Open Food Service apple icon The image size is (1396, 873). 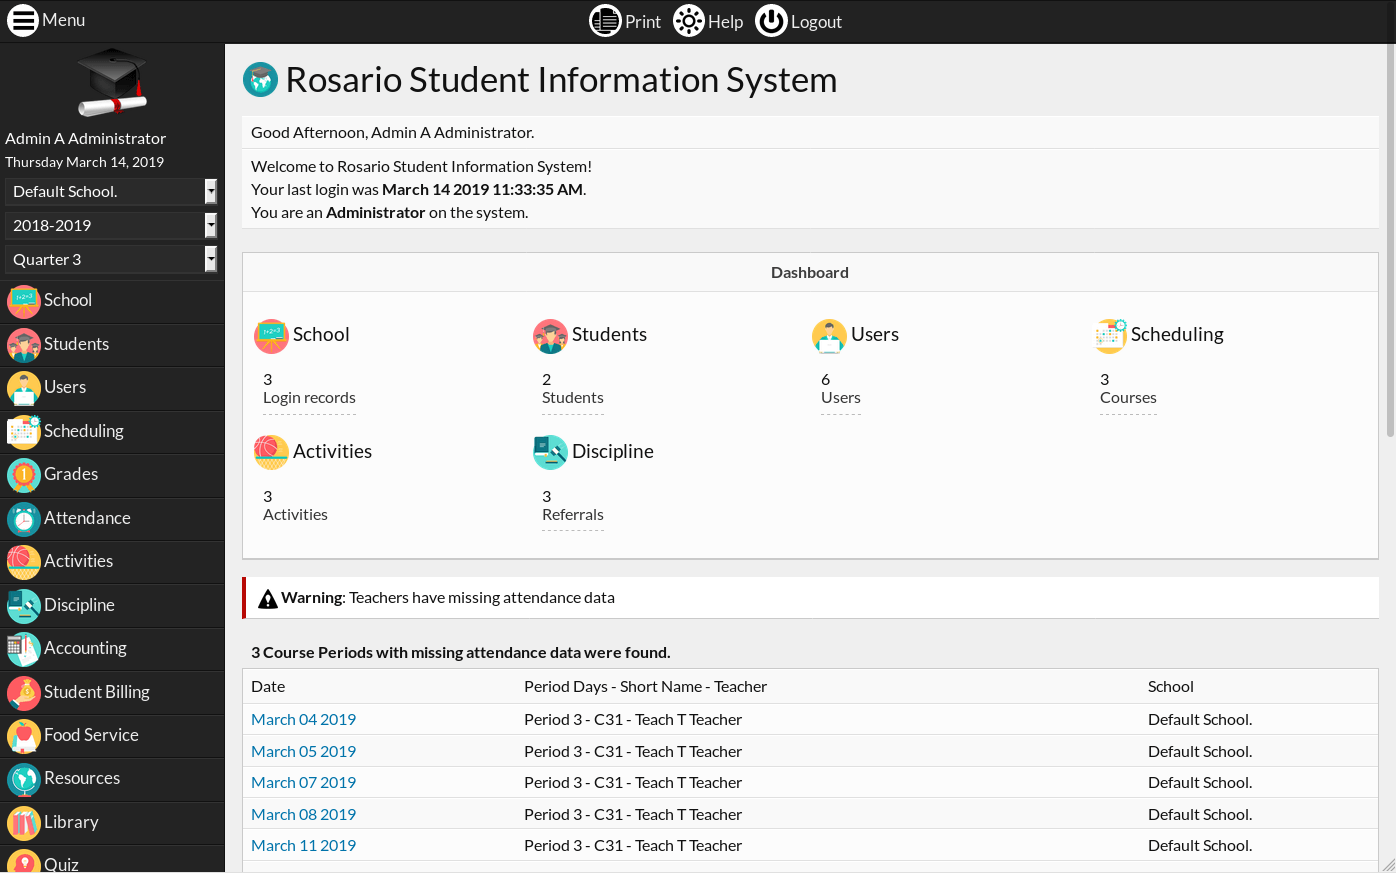tap(24, 735)
